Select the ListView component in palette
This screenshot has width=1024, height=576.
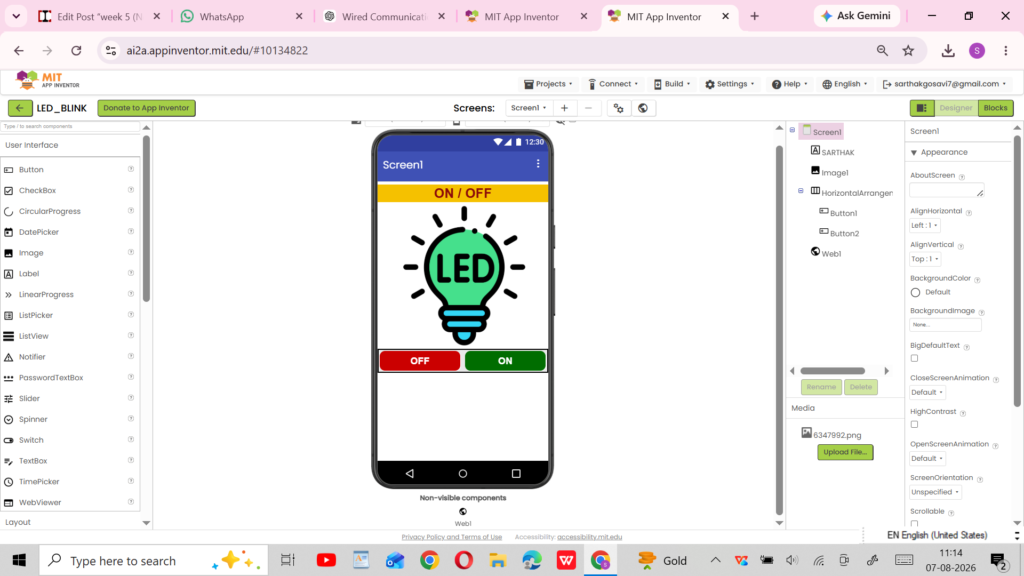pyautogui.click(x=33, y=336)
